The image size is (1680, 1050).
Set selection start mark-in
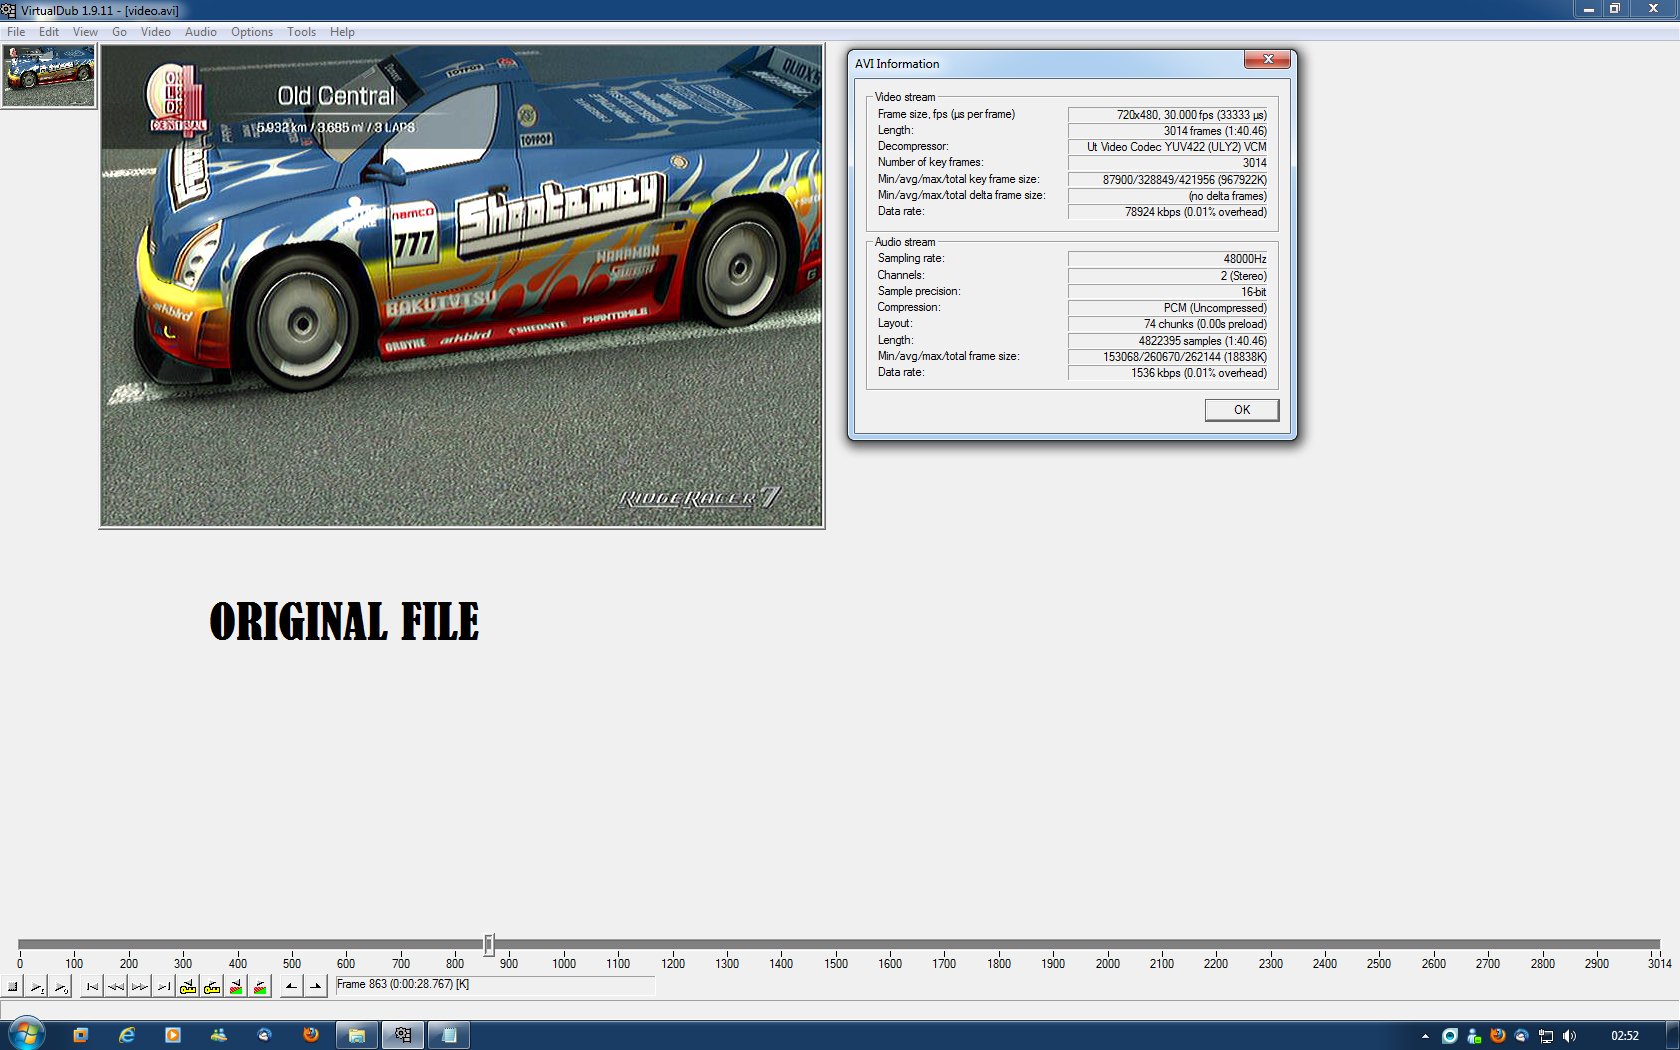[x=291, y=987]
